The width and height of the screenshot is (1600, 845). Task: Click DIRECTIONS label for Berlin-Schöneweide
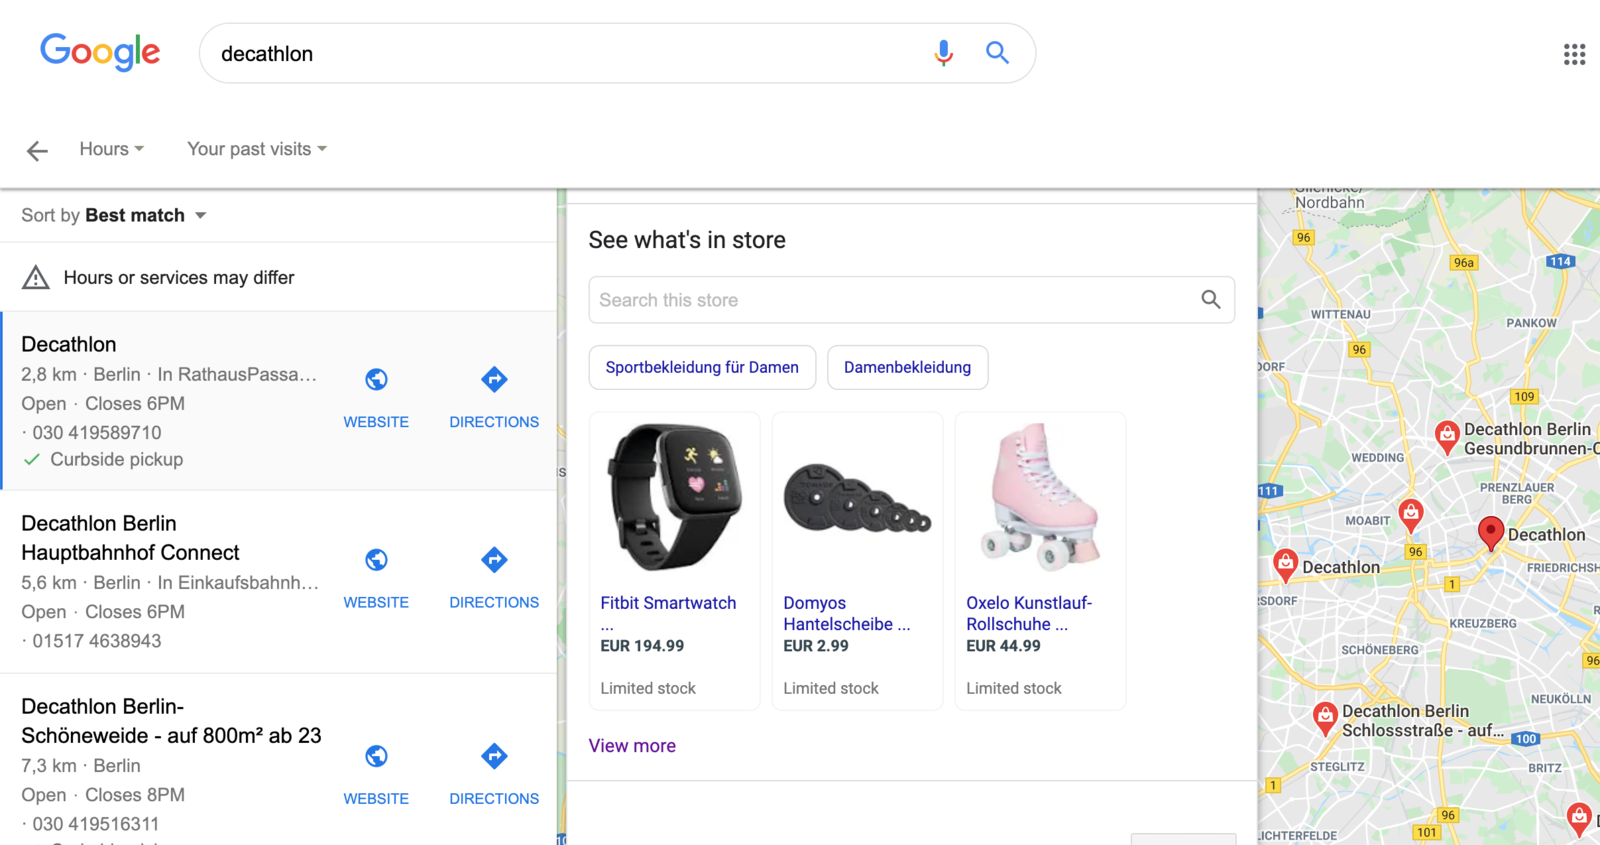[494, 798]
